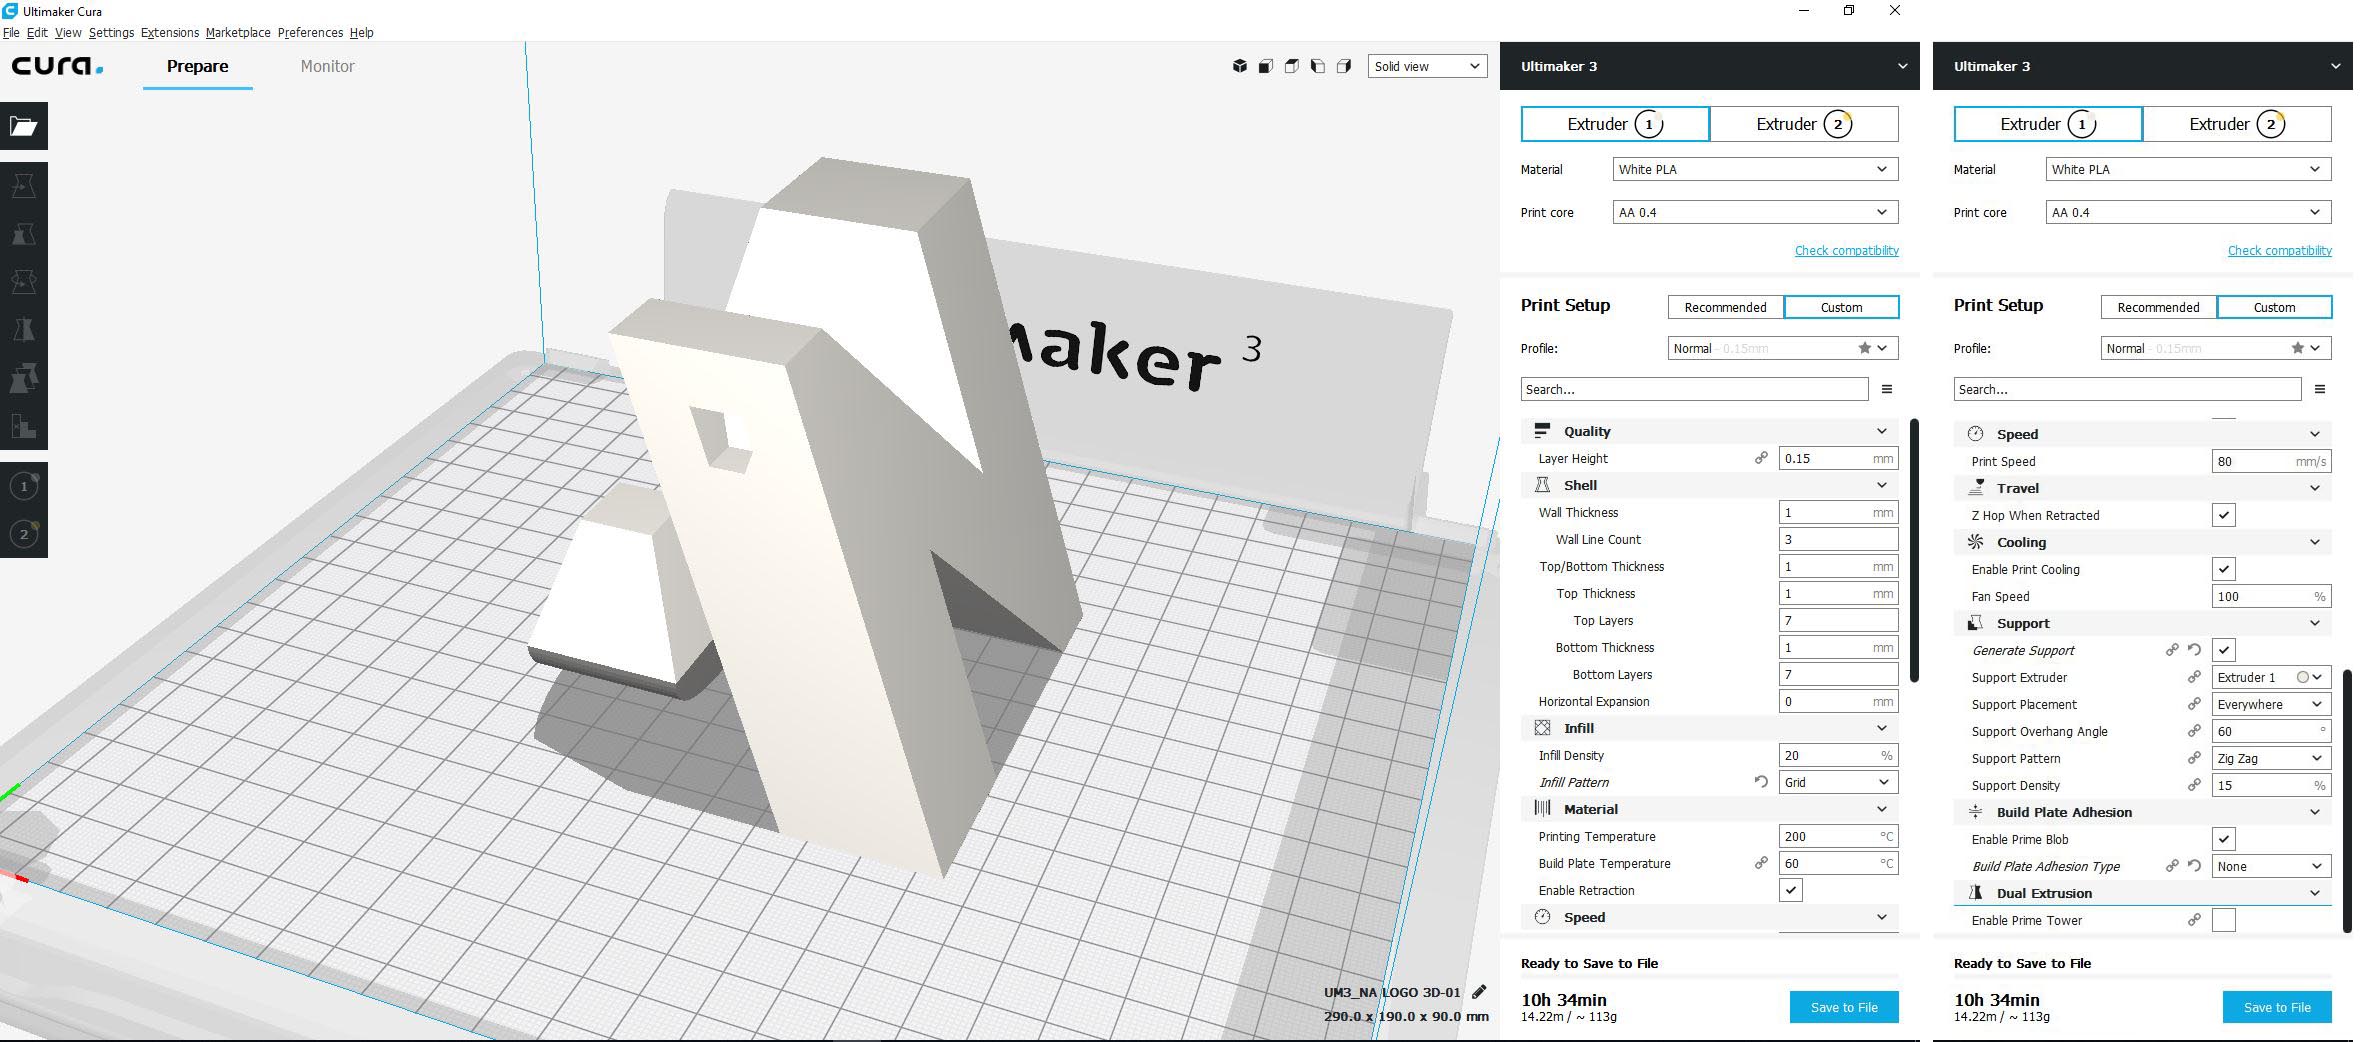Uncheck Generate Support checkbox
This screenshot has height=1042, width=2366.
click(2224, 650)
